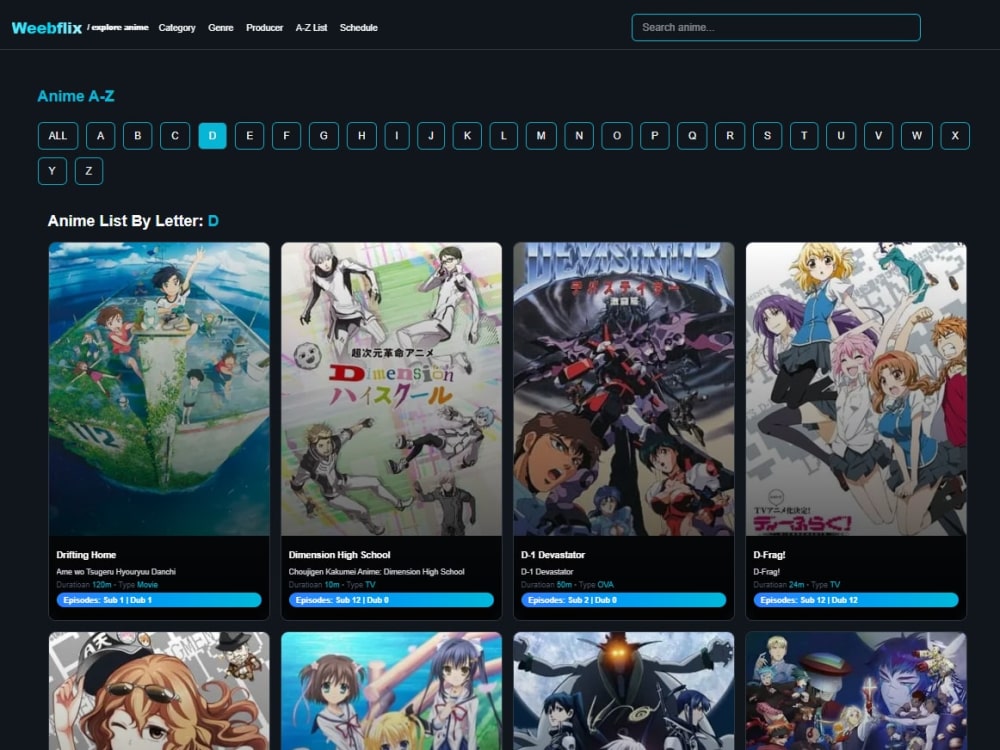Click the Drifting Home title text

pos(86,555)
